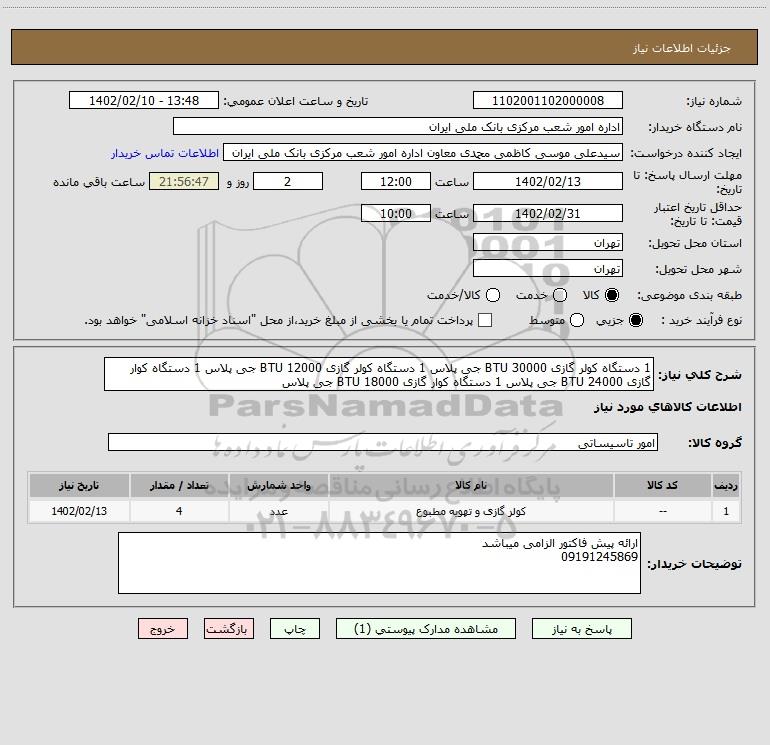Image resolution: width=770 pixels, height=745 pixels.
Task: Click the خروج exit button
Action: coord(163,629)
